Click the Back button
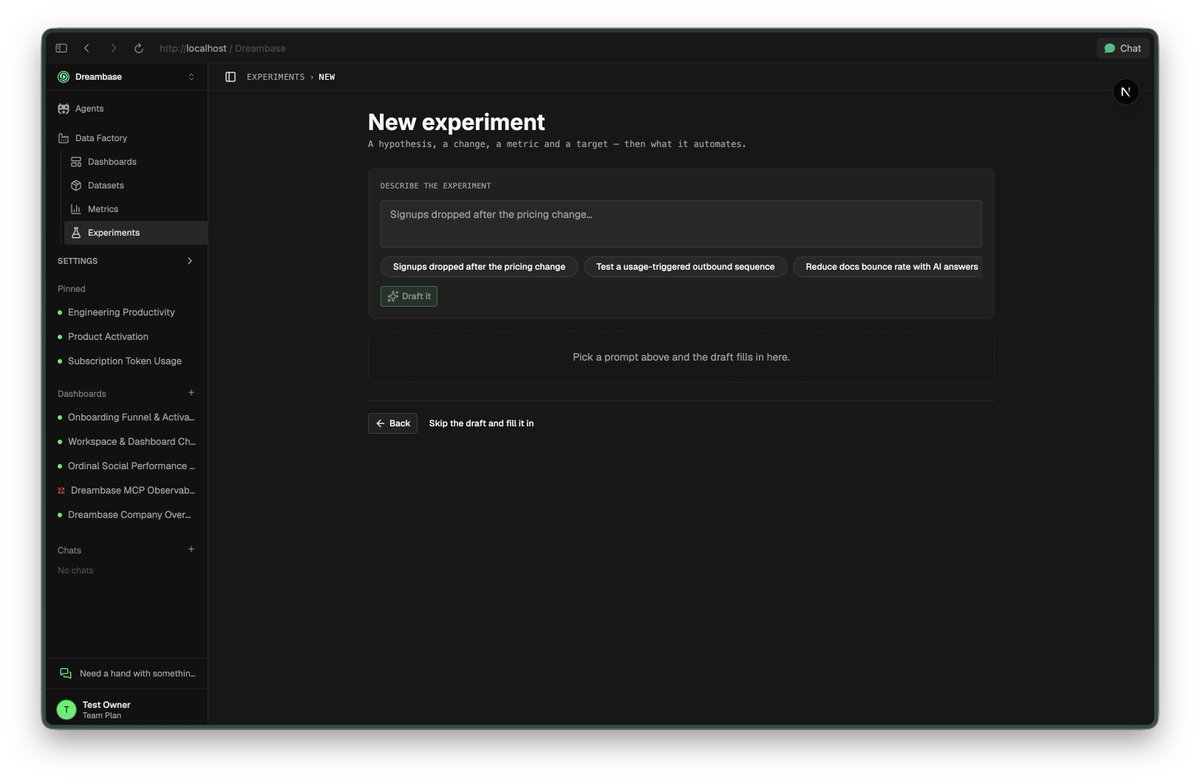1200x784 pixels. (393, 423)
